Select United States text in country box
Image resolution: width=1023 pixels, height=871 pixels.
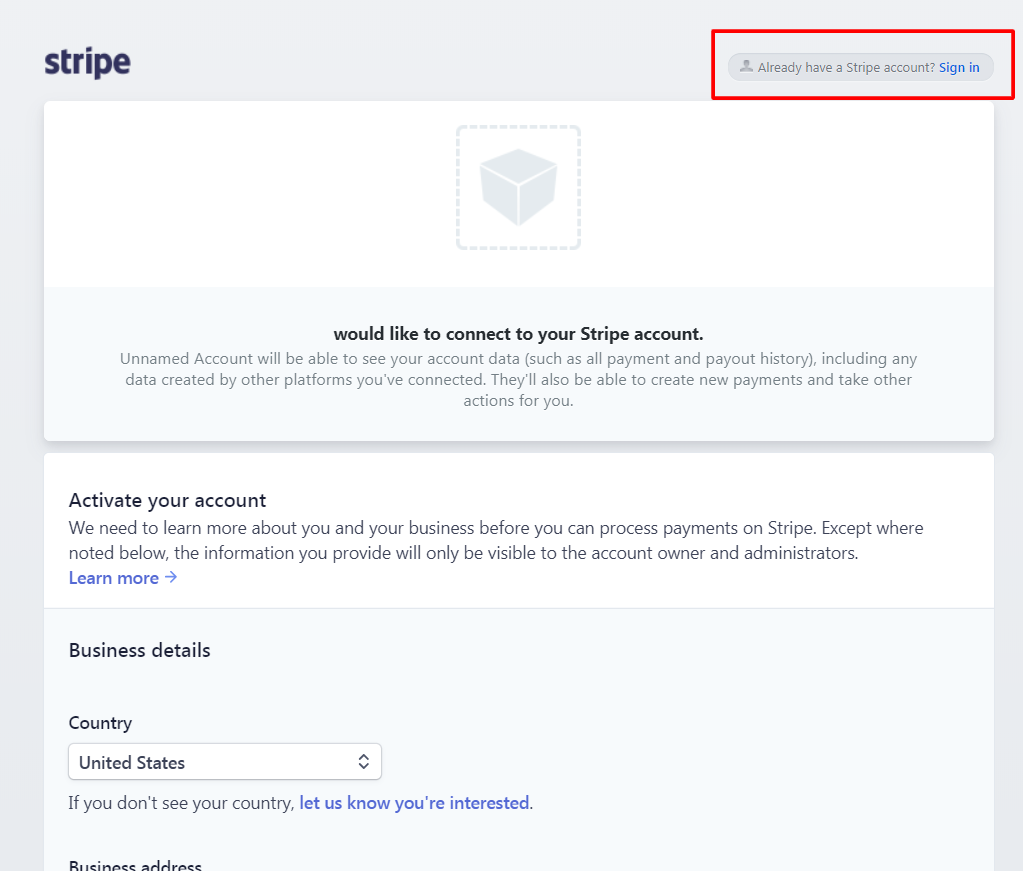coord(132,763)
